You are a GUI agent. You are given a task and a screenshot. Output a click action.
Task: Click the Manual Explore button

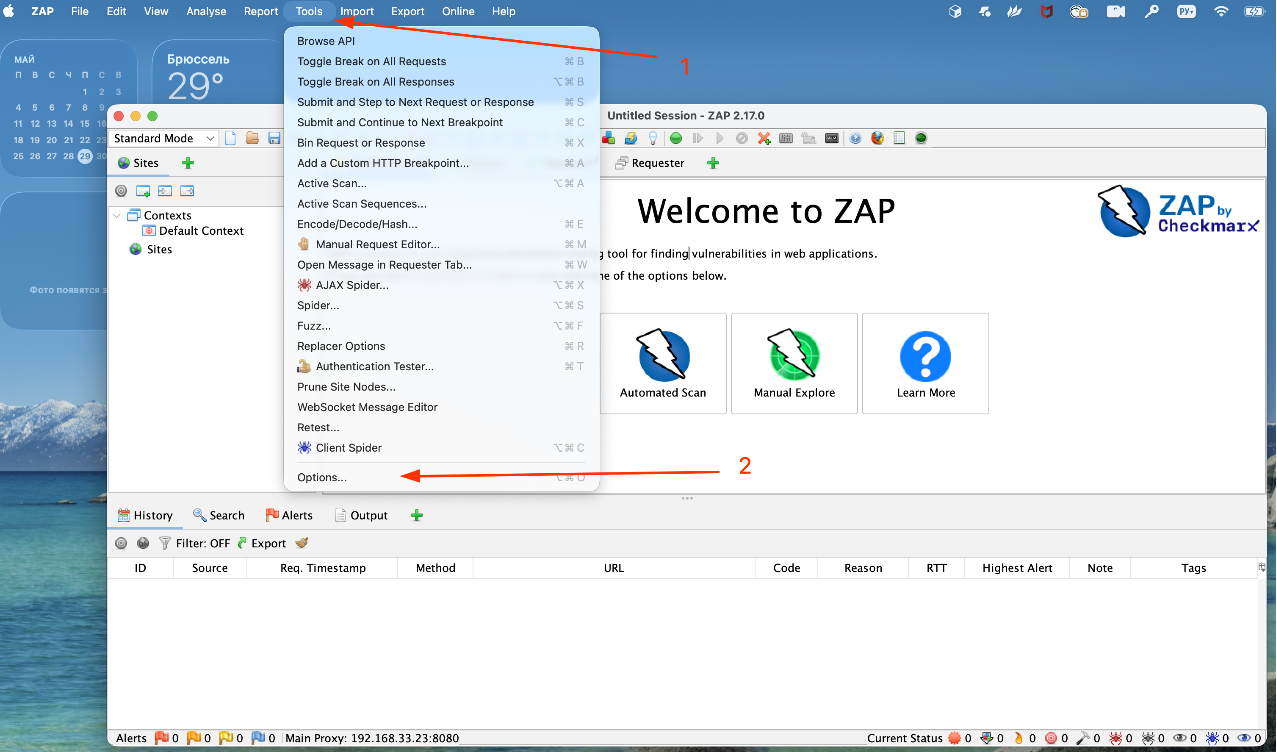(x=794, y=363)
